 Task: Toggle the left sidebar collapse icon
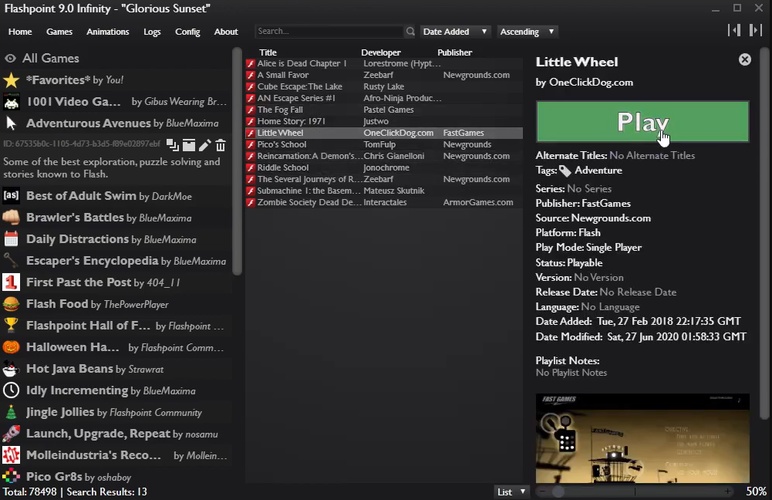734,31
